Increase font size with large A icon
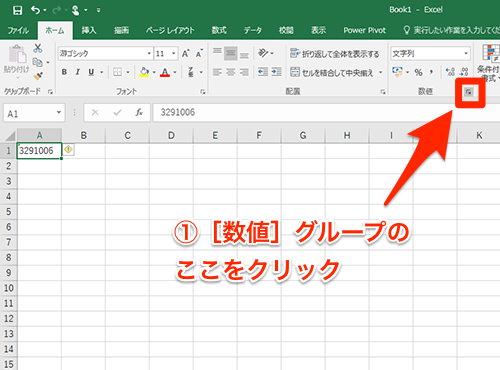Screen dimensions: 500x370 click(185, 53)
